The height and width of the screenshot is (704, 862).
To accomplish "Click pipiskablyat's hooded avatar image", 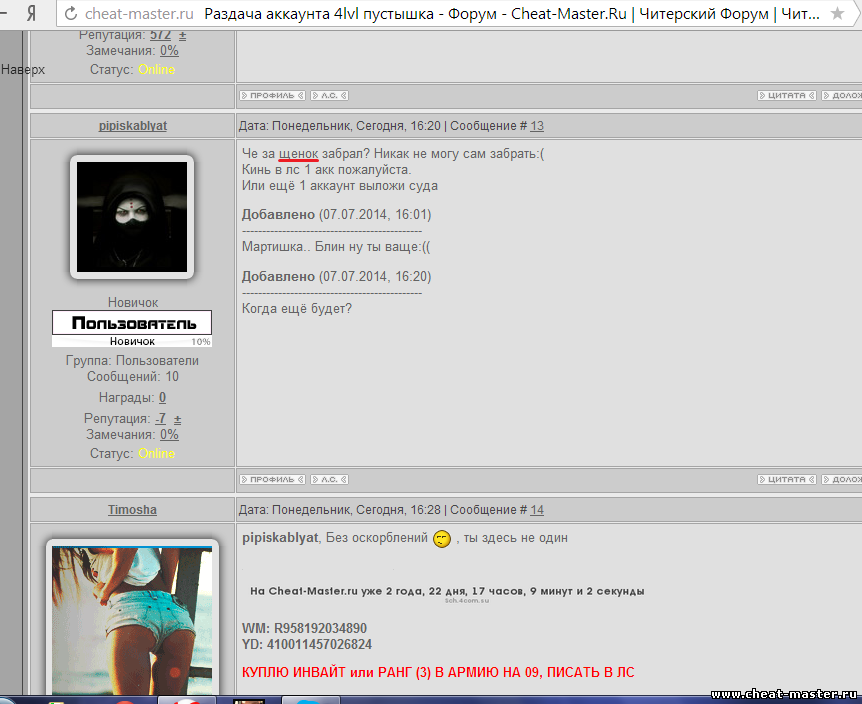I will (132, 217).
